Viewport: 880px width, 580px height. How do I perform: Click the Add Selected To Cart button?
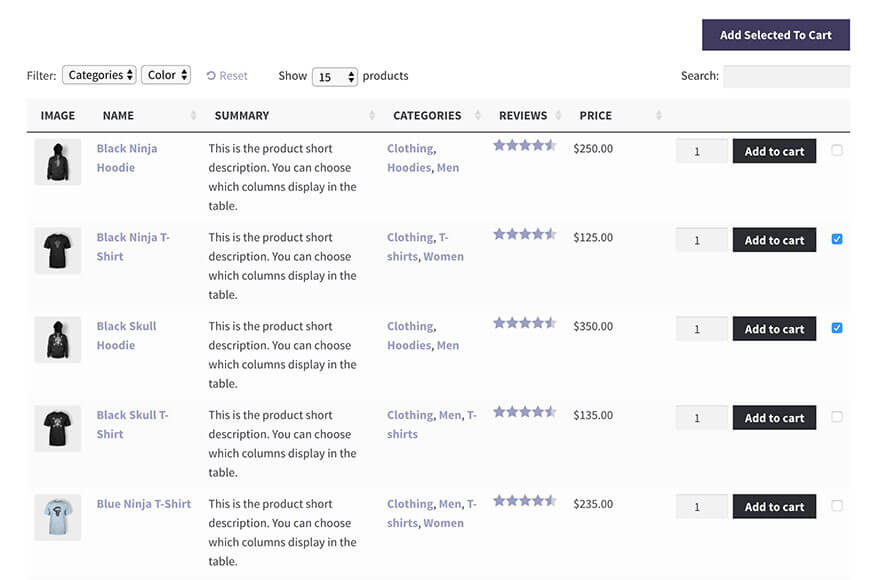[x=776, y=34]
